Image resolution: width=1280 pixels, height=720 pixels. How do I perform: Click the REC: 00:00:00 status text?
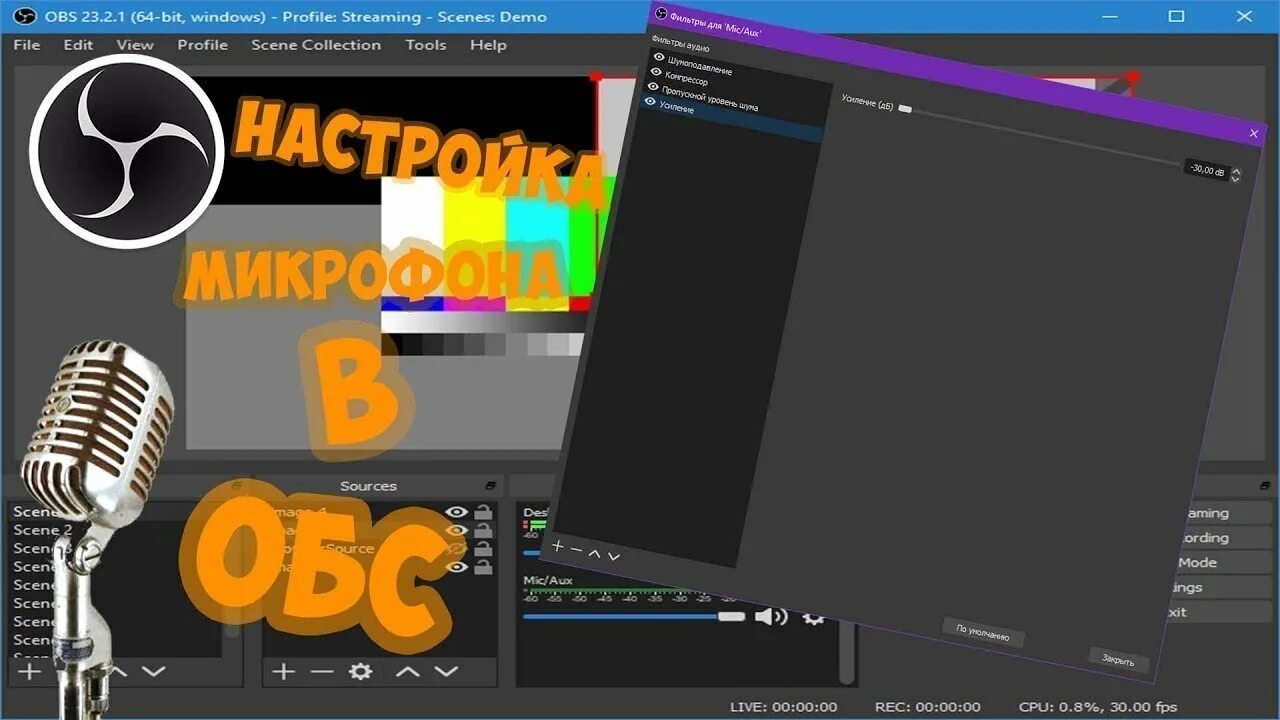927,707
